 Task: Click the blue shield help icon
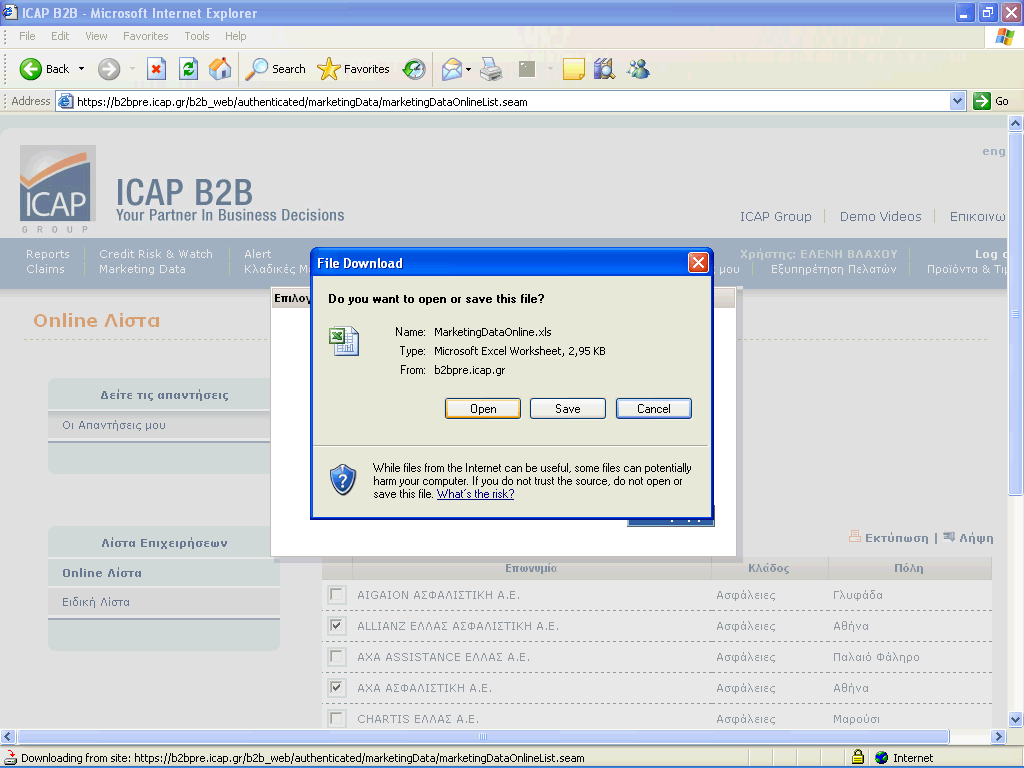pos(343,480)
